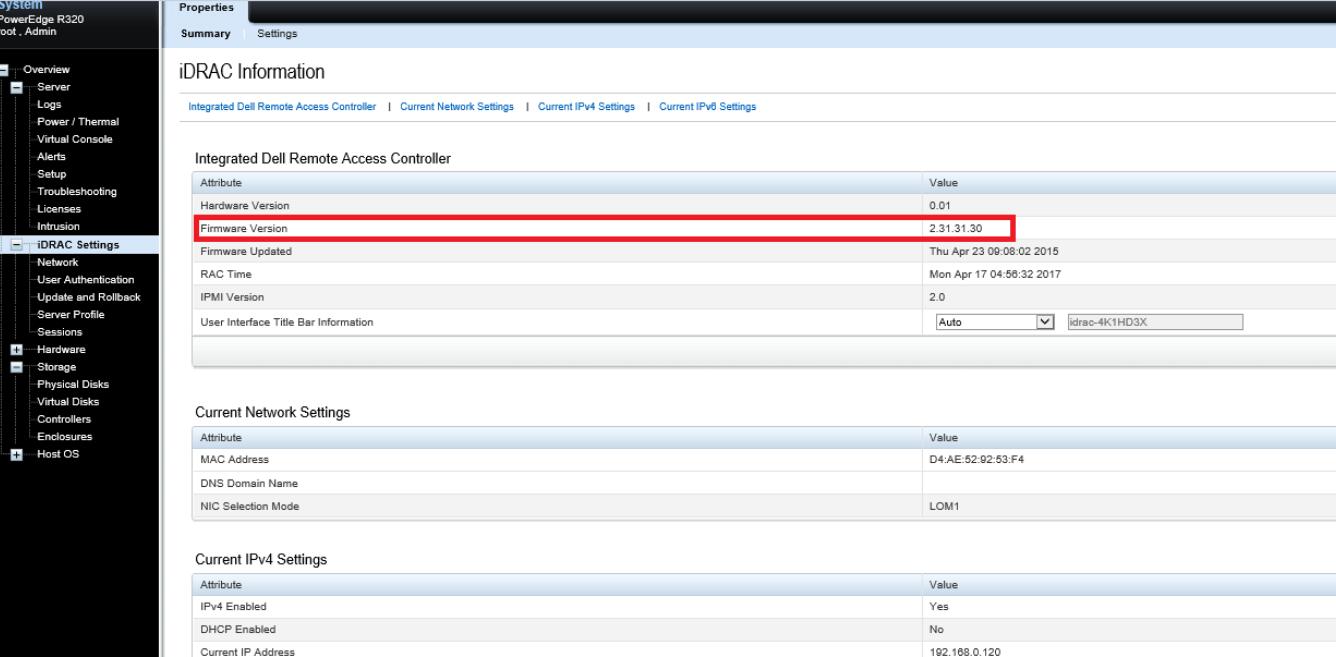Screen dimensions: 1336x657
Task: Select Server in the navigation tree
Action: point(53,87)
